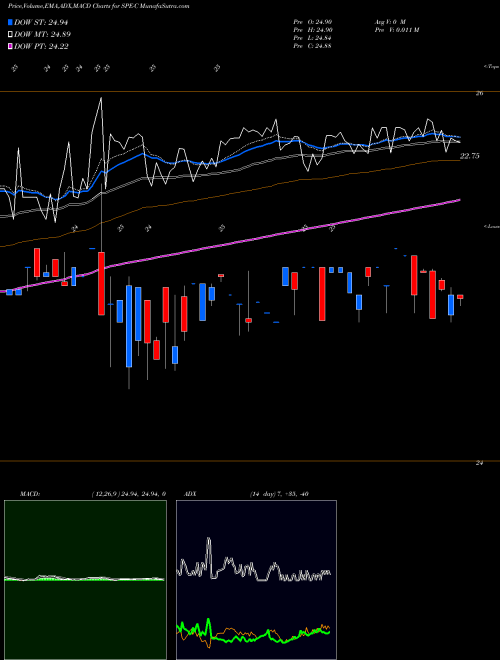Click the MACD (12,26,9) parameter values
Screen dimensions: 500x660
point(128,494)
